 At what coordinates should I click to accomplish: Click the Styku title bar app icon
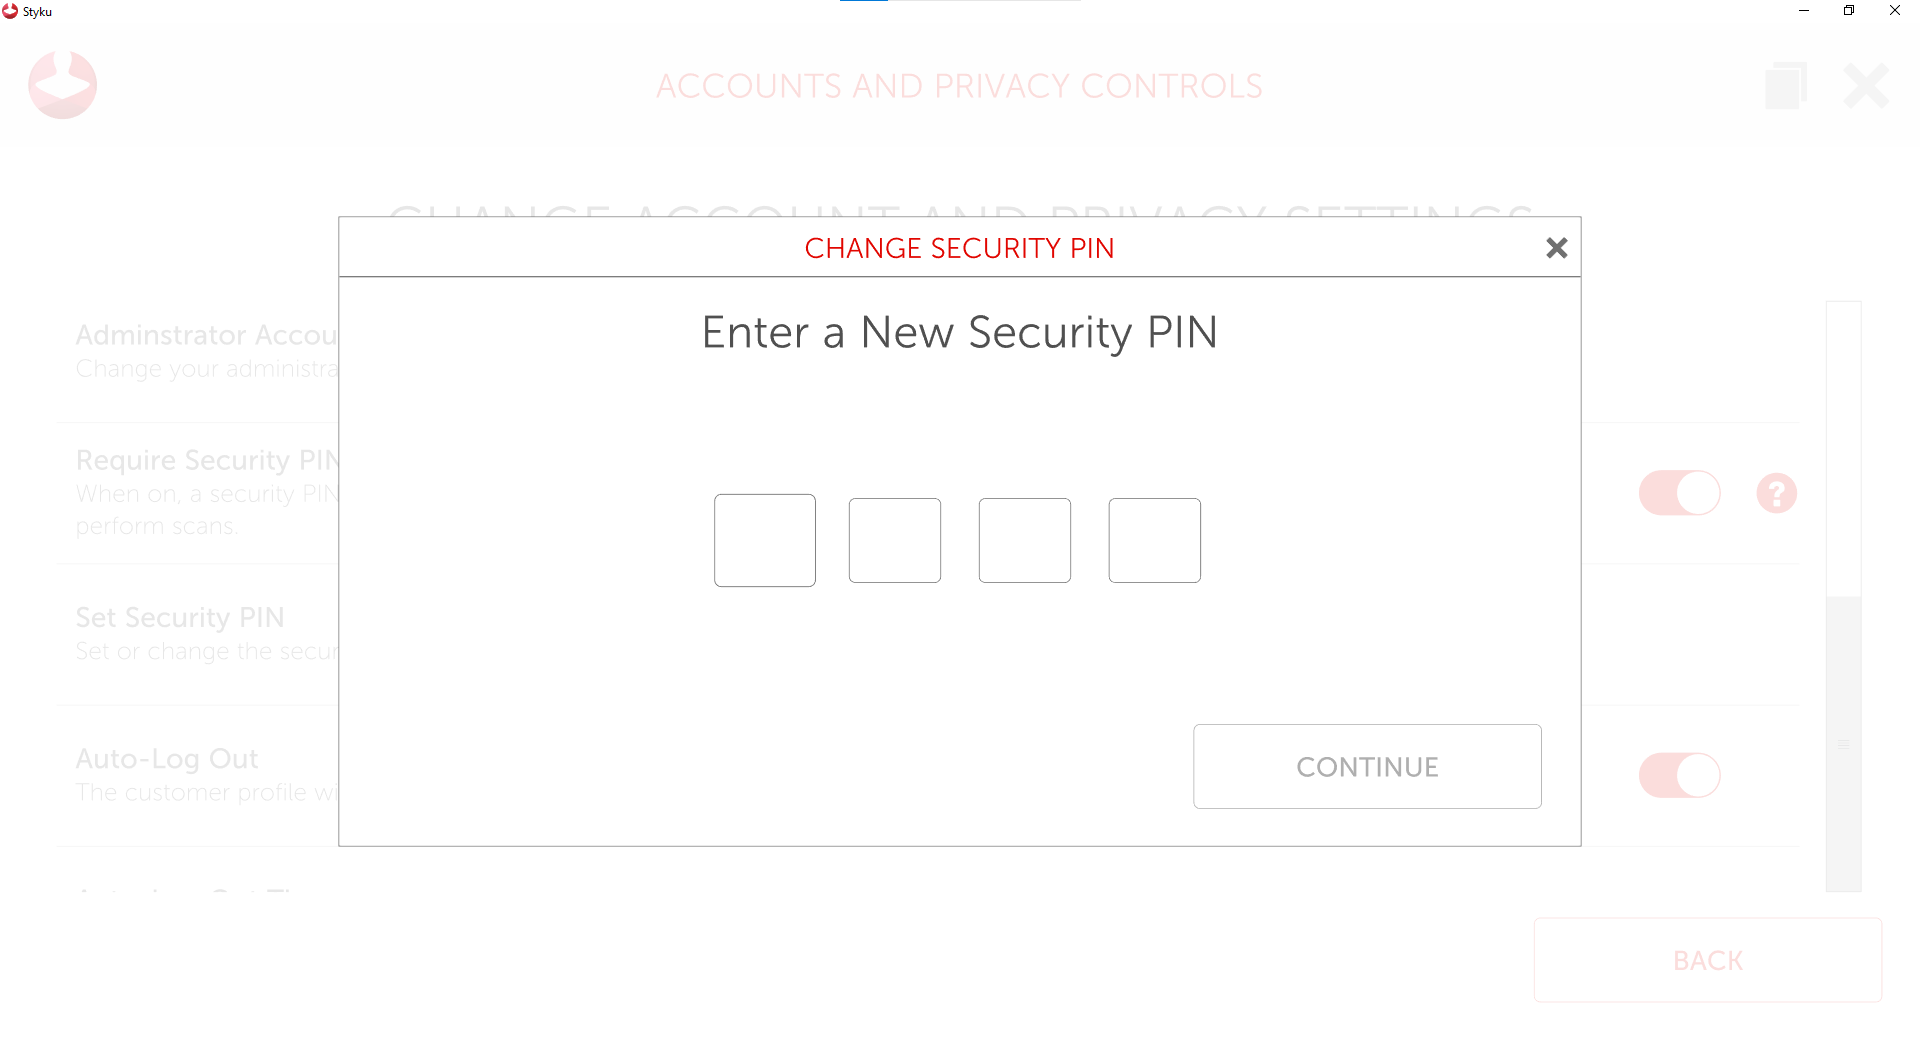10,11
